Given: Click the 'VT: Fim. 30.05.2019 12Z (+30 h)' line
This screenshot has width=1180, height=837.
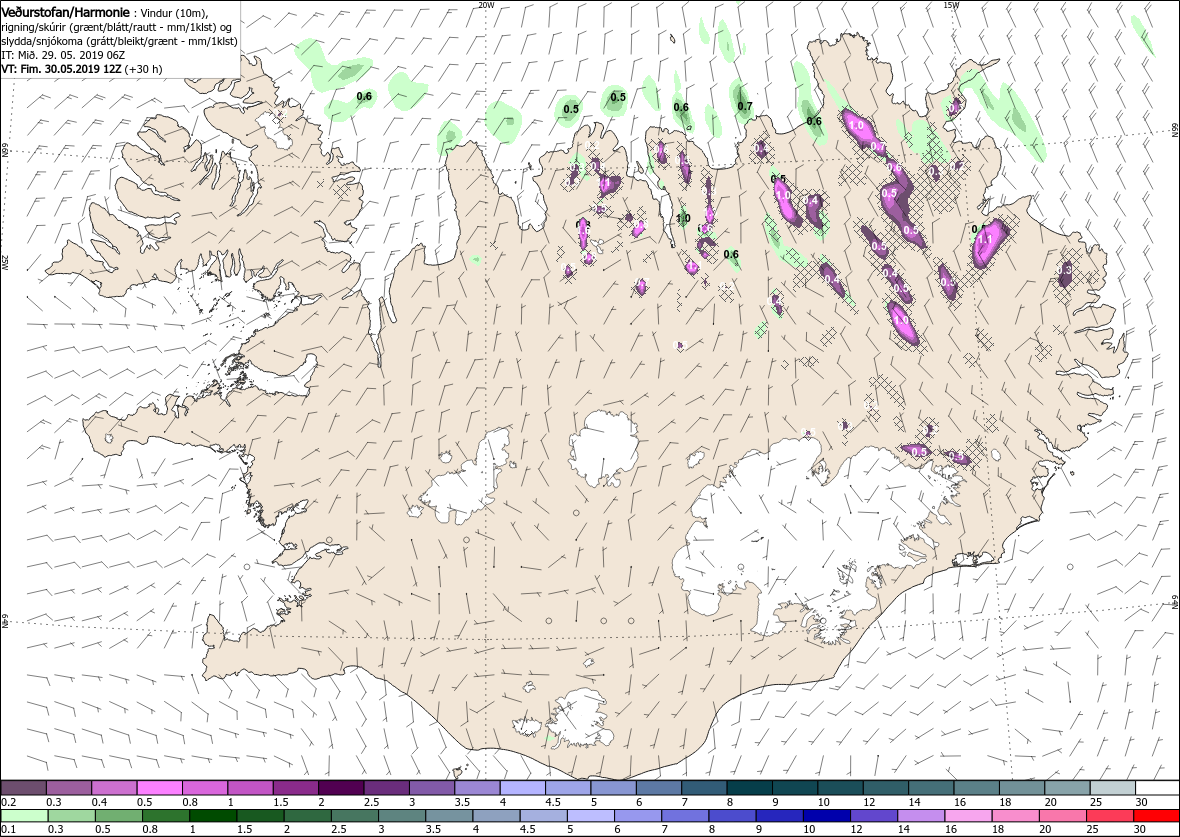Looking at the screenshot, I should (82, 68).
